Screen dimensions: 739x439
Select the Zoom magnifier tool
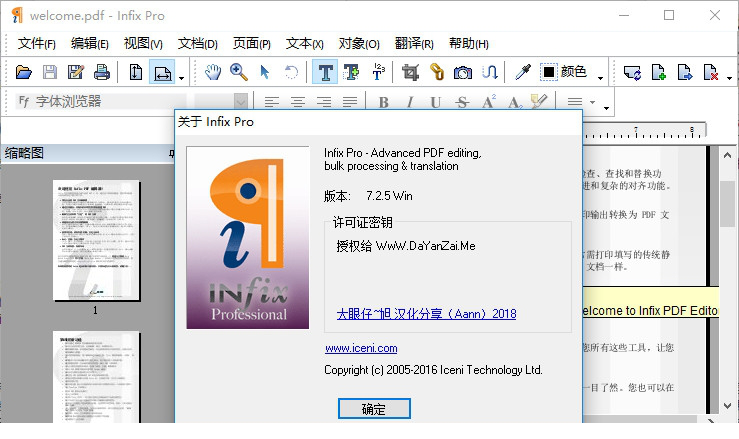click(238, 72)
